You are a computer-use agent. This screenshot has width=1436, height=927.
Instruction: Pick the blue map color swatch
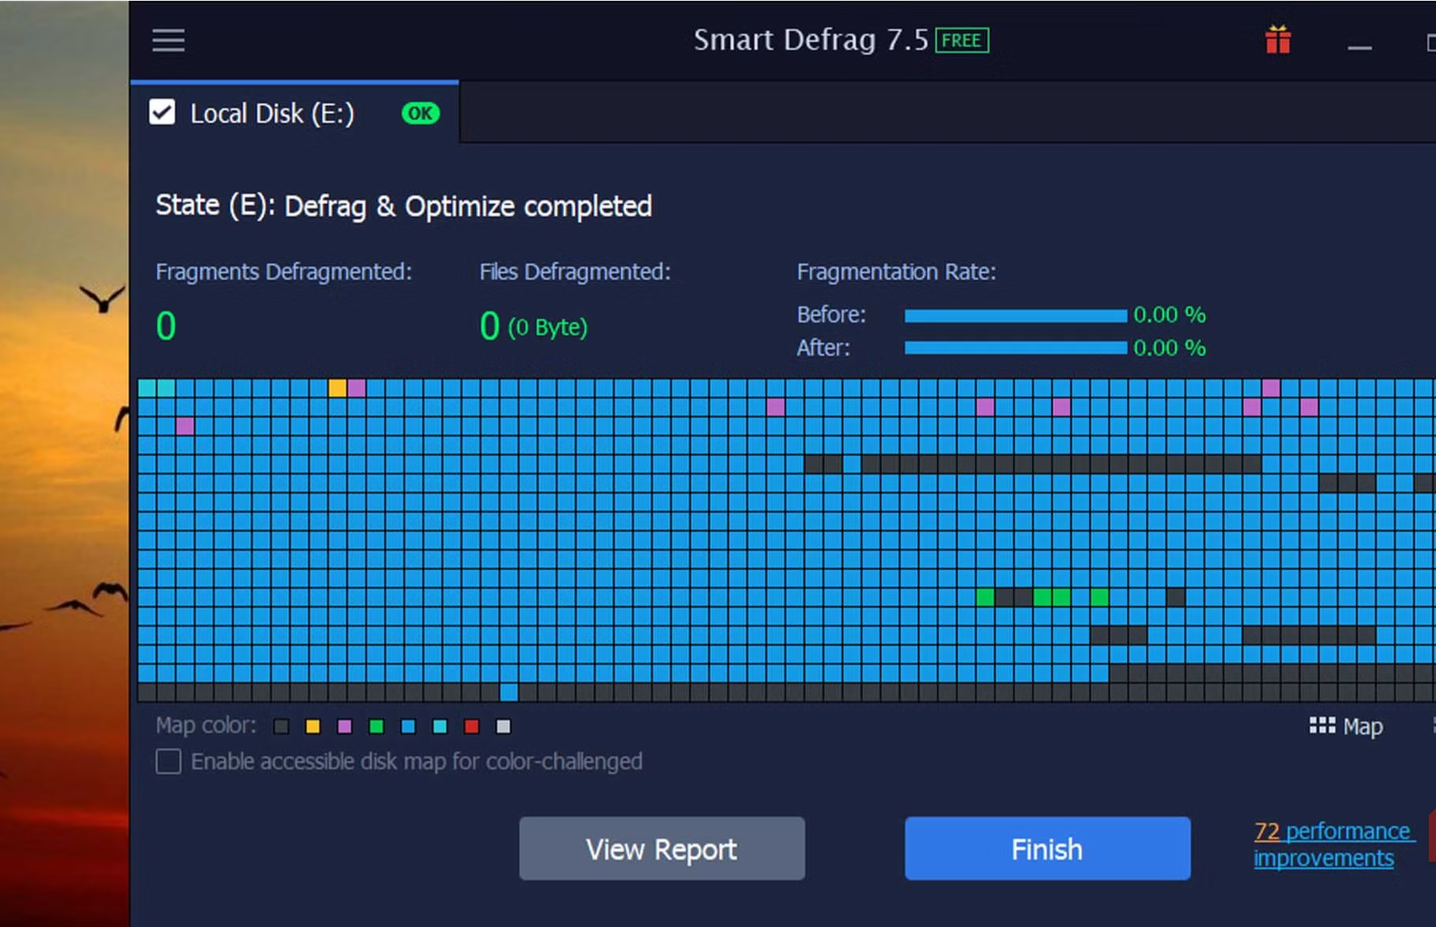408,726
